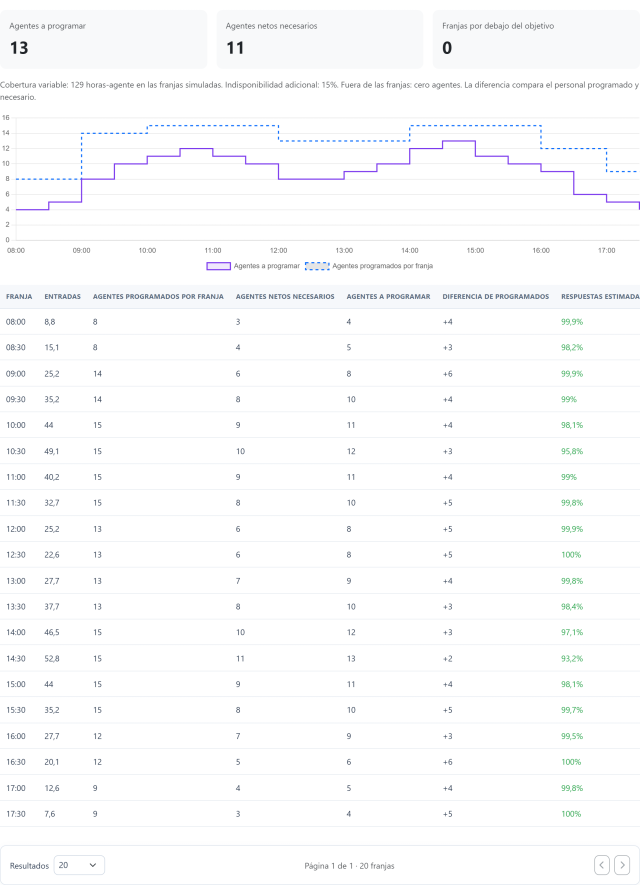The width and height of the screenshot is (640, 885).
Task: Click the 46,5 entradas value
Action: click(x=52, y=632)
